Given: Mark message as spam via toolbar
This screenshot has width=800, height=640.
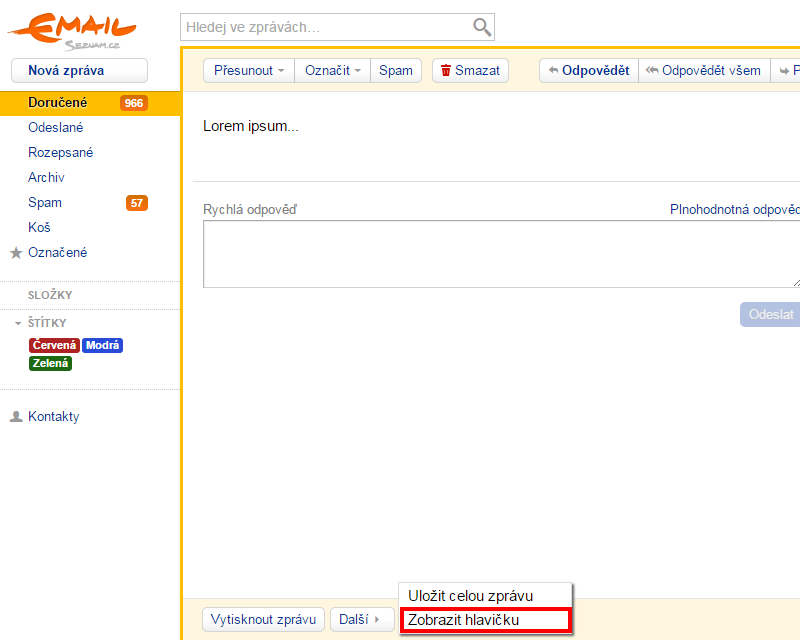Looking at the screenshot, I should point(396,71).
